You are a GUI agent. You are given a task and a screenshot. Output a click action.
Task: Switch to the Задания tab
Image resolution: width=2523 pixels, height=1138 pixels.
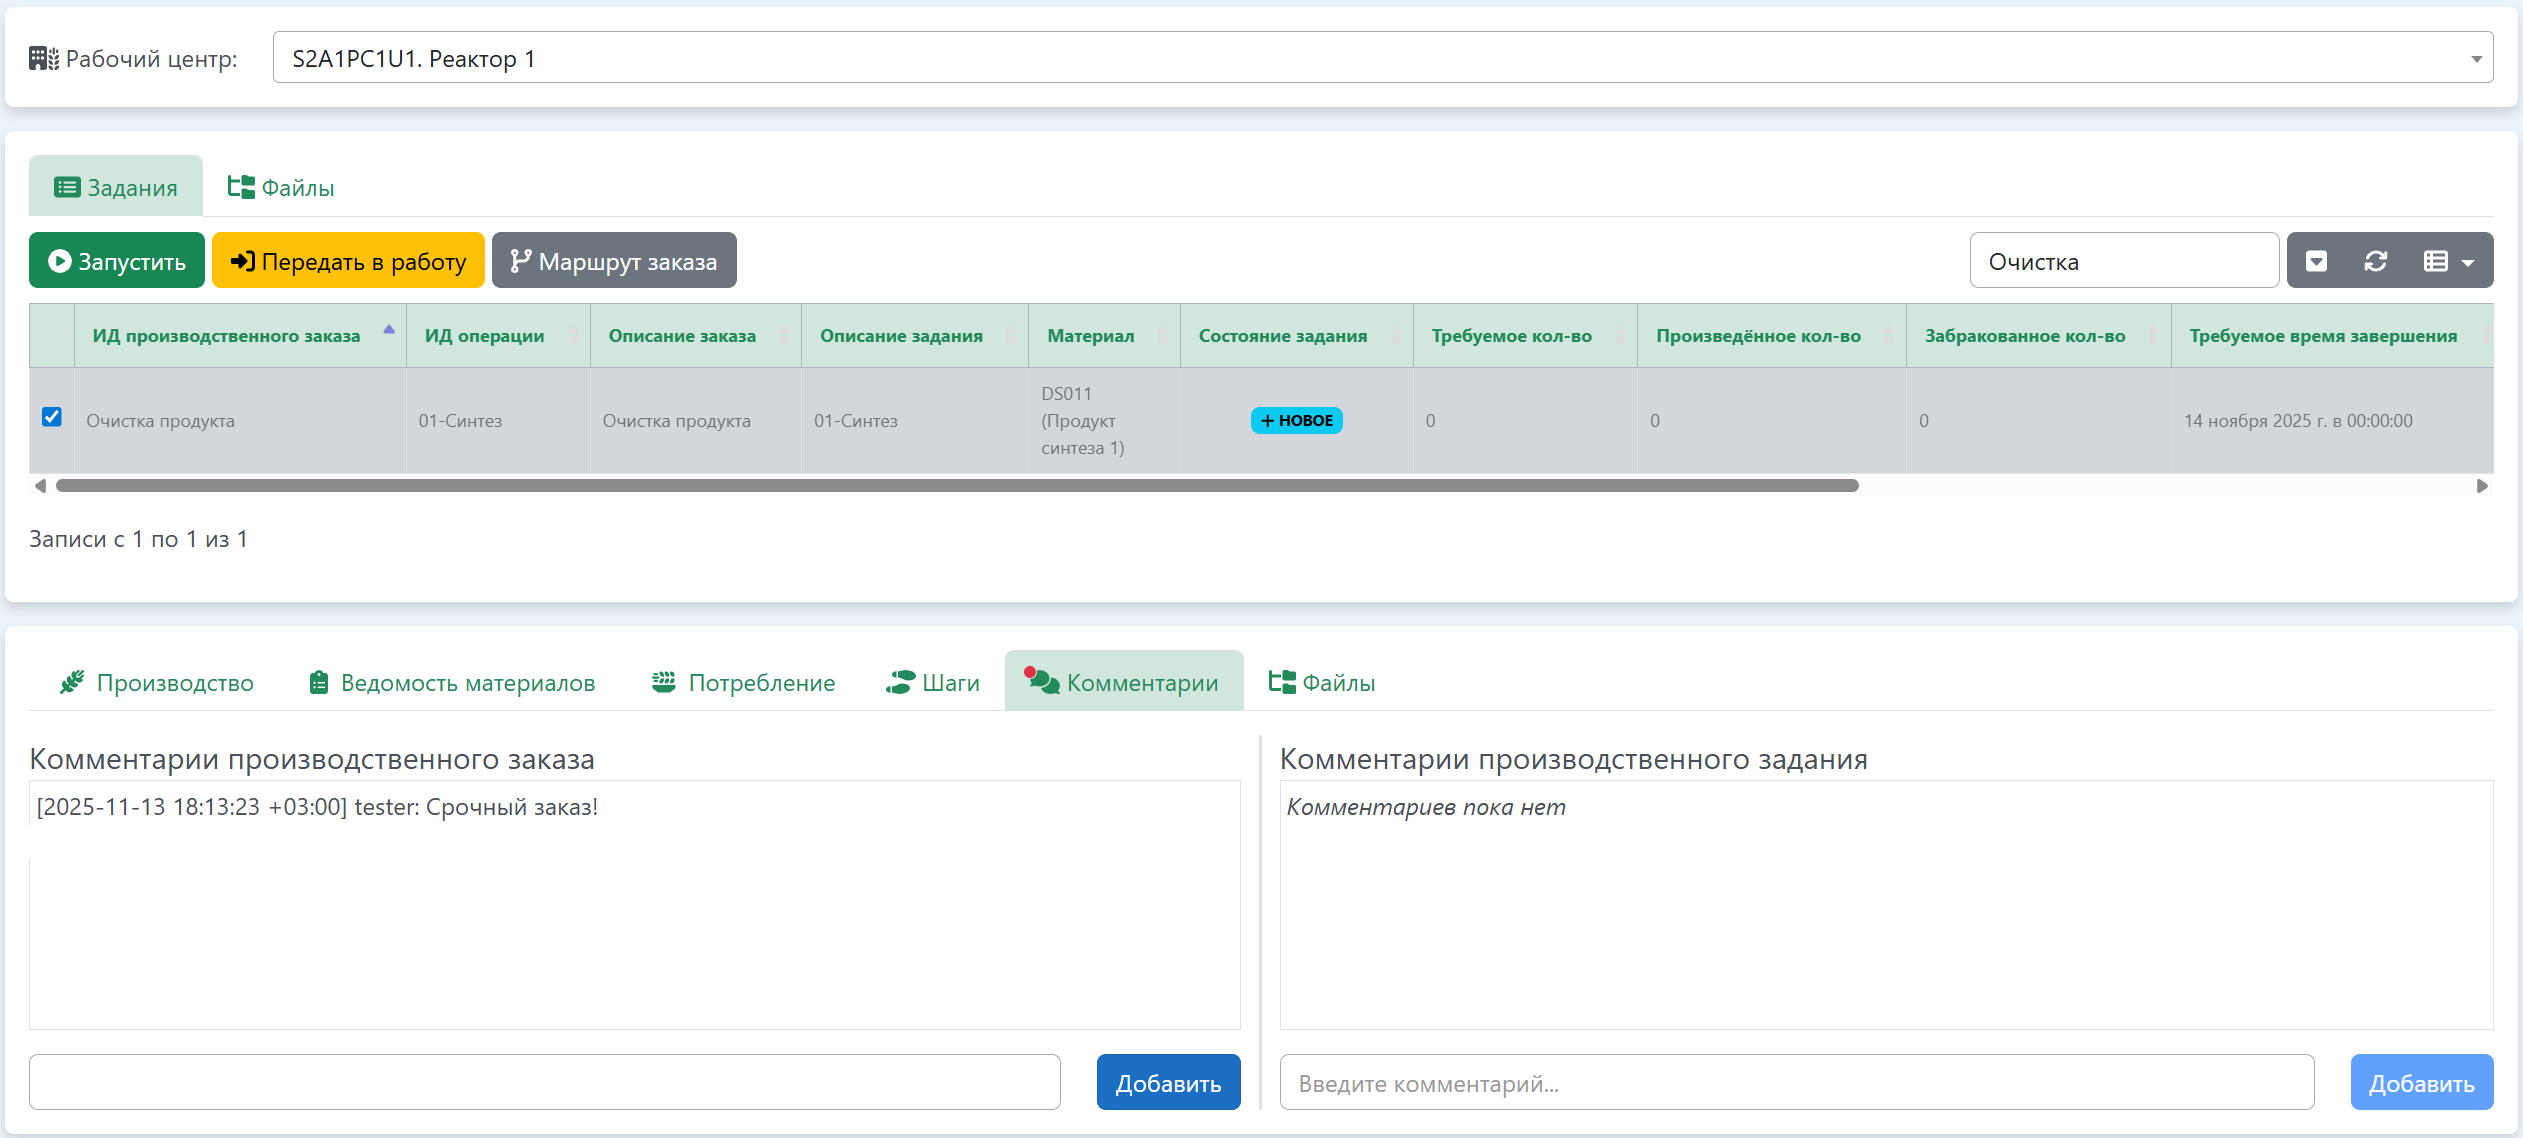116,187
